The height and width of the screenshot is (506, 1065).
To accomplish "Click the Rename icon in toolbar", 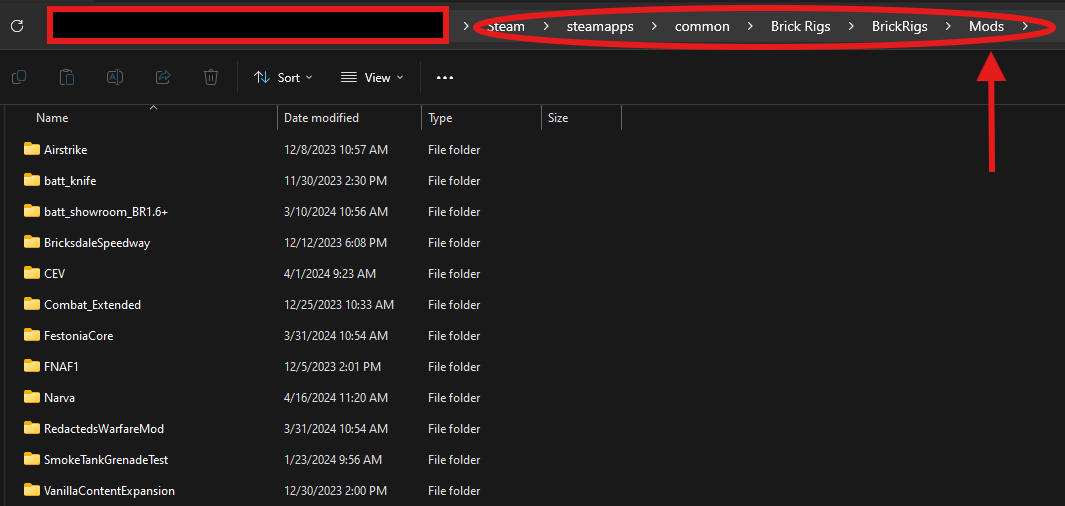I will tap(115, 77).
